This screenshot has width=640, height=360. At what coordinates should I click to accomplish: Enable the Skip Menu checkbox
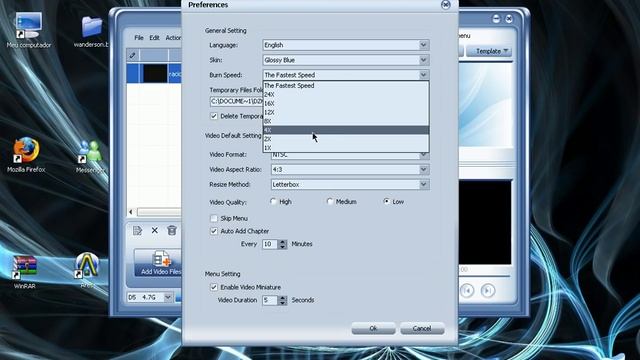point(214,218)
